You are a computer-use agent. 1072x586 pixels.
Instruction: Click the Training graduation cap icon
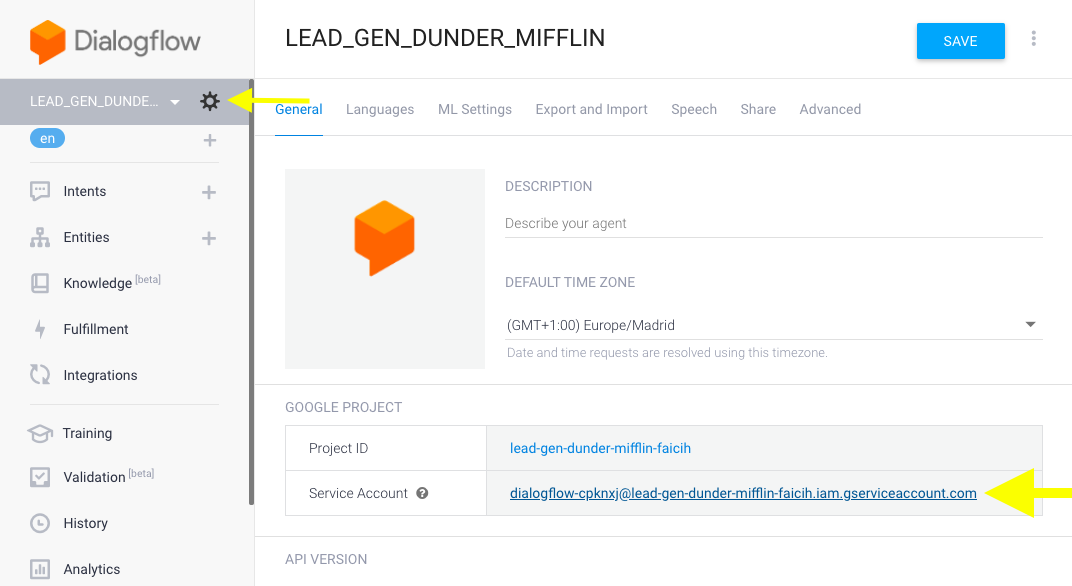pos(40,434)
